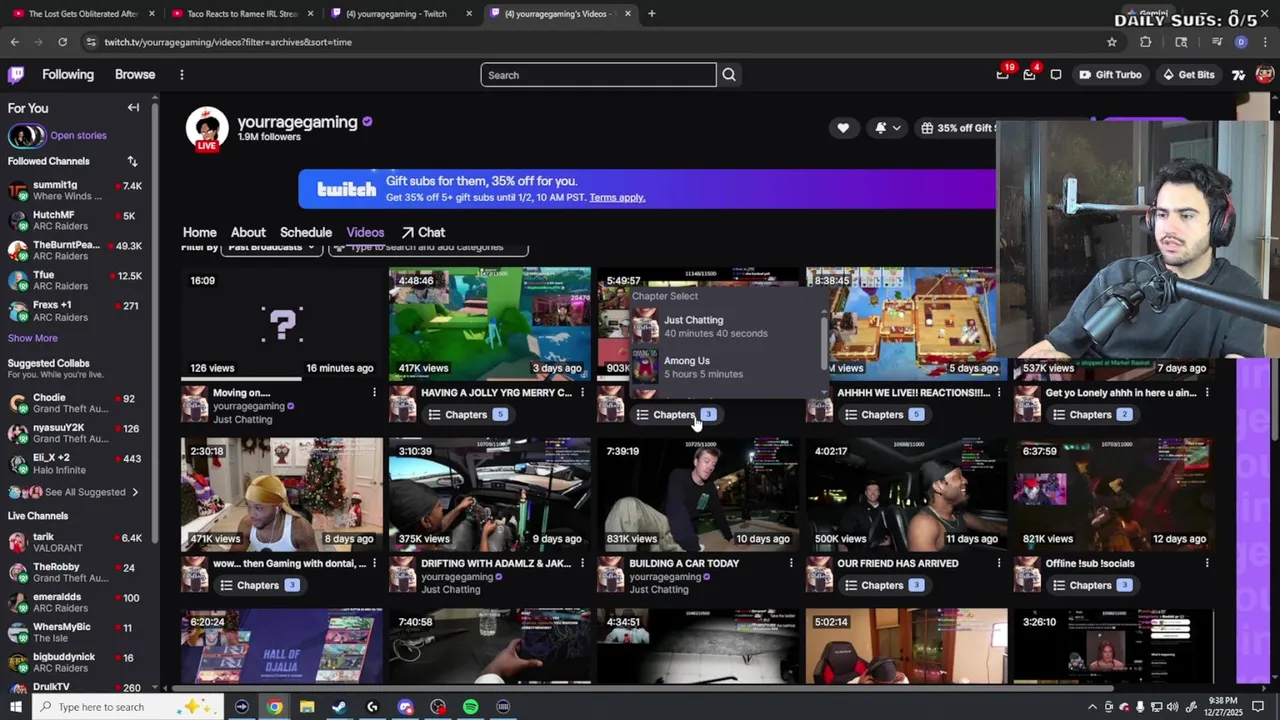The width and height of the screenshot is (1280, 720).
Task: Toggle the follow heart button
Action: (x=843, y=128)
